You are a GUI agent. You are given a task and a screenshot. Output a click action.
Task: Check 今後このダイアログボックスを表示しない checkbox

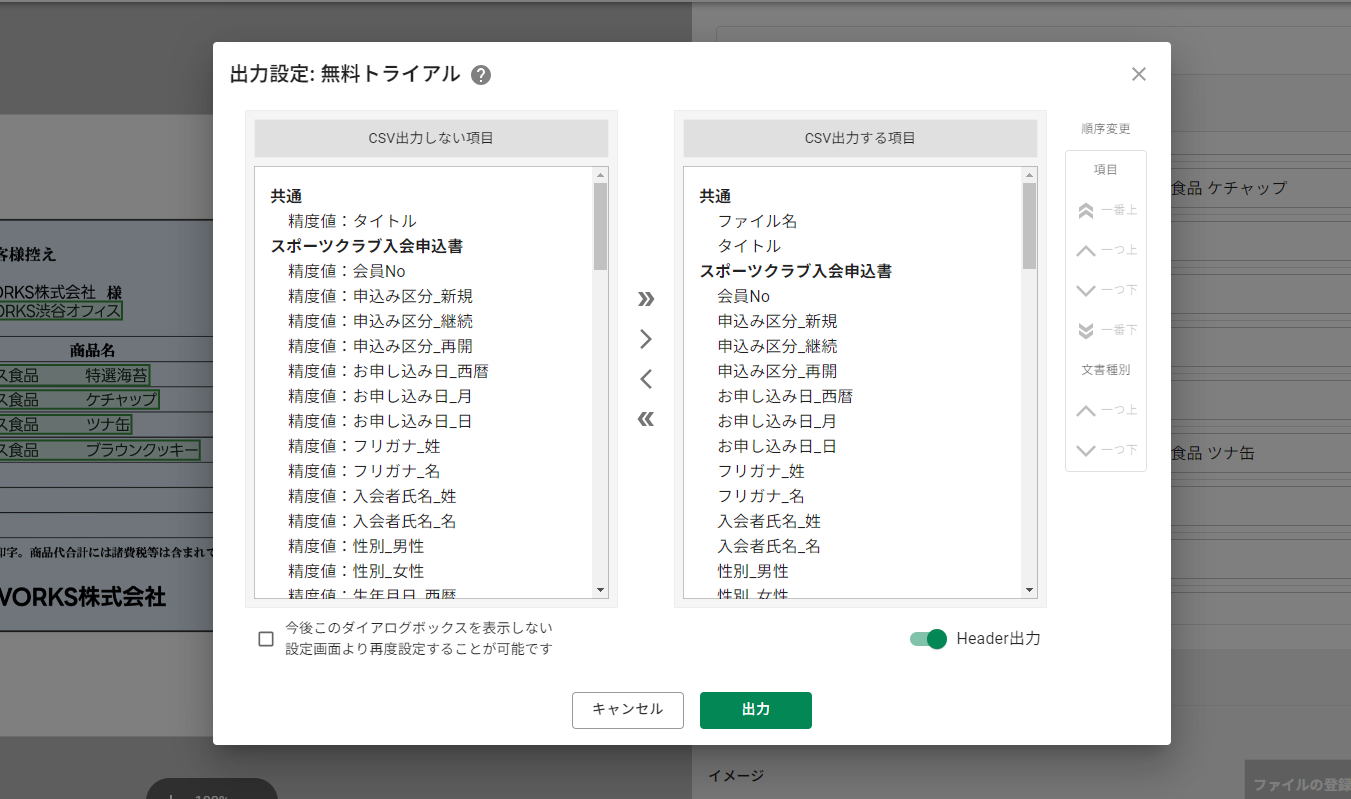[266, 639]
